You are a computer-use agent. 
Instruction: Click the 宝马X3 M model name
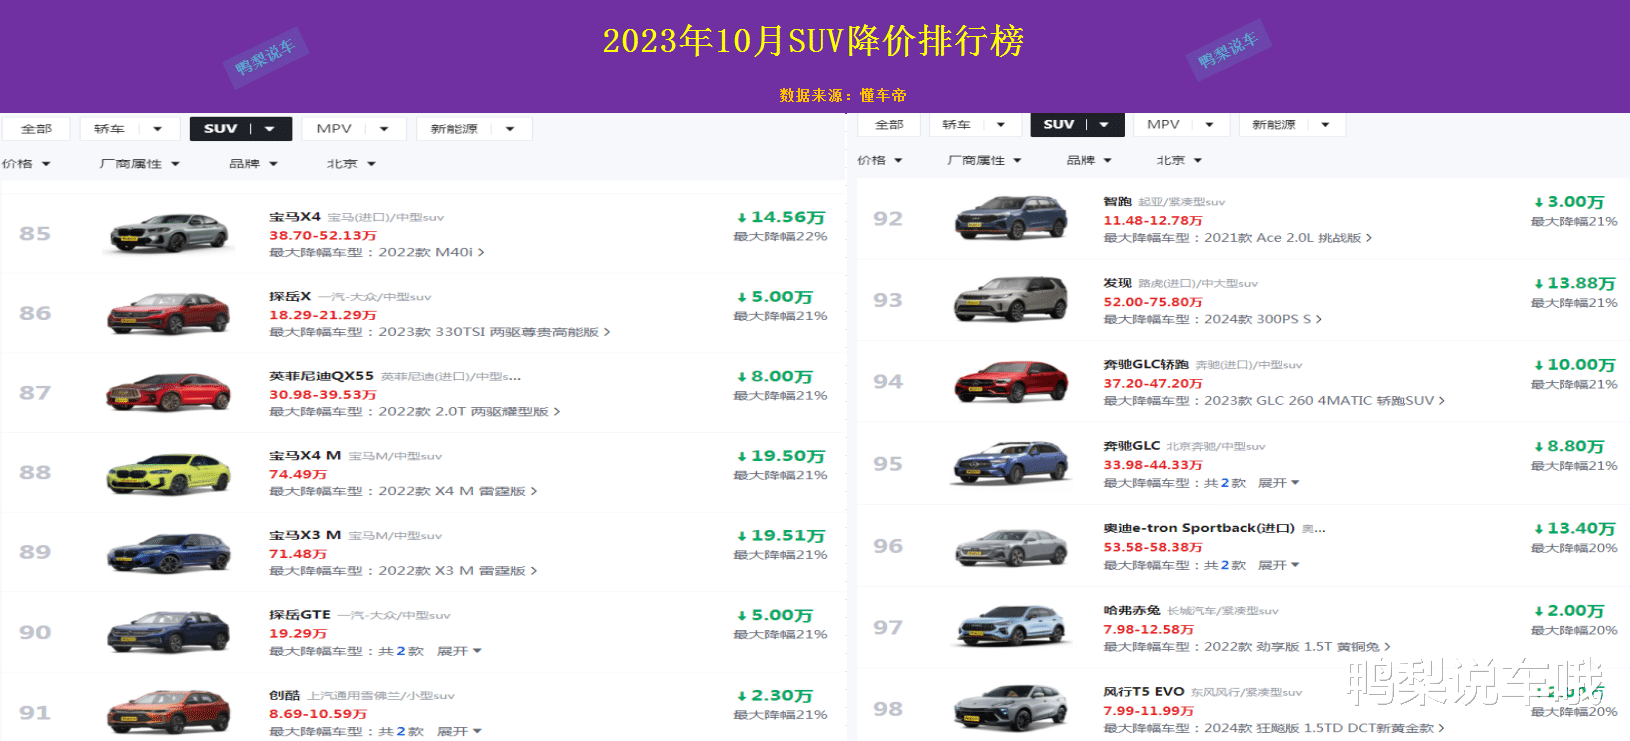point(305,535)
